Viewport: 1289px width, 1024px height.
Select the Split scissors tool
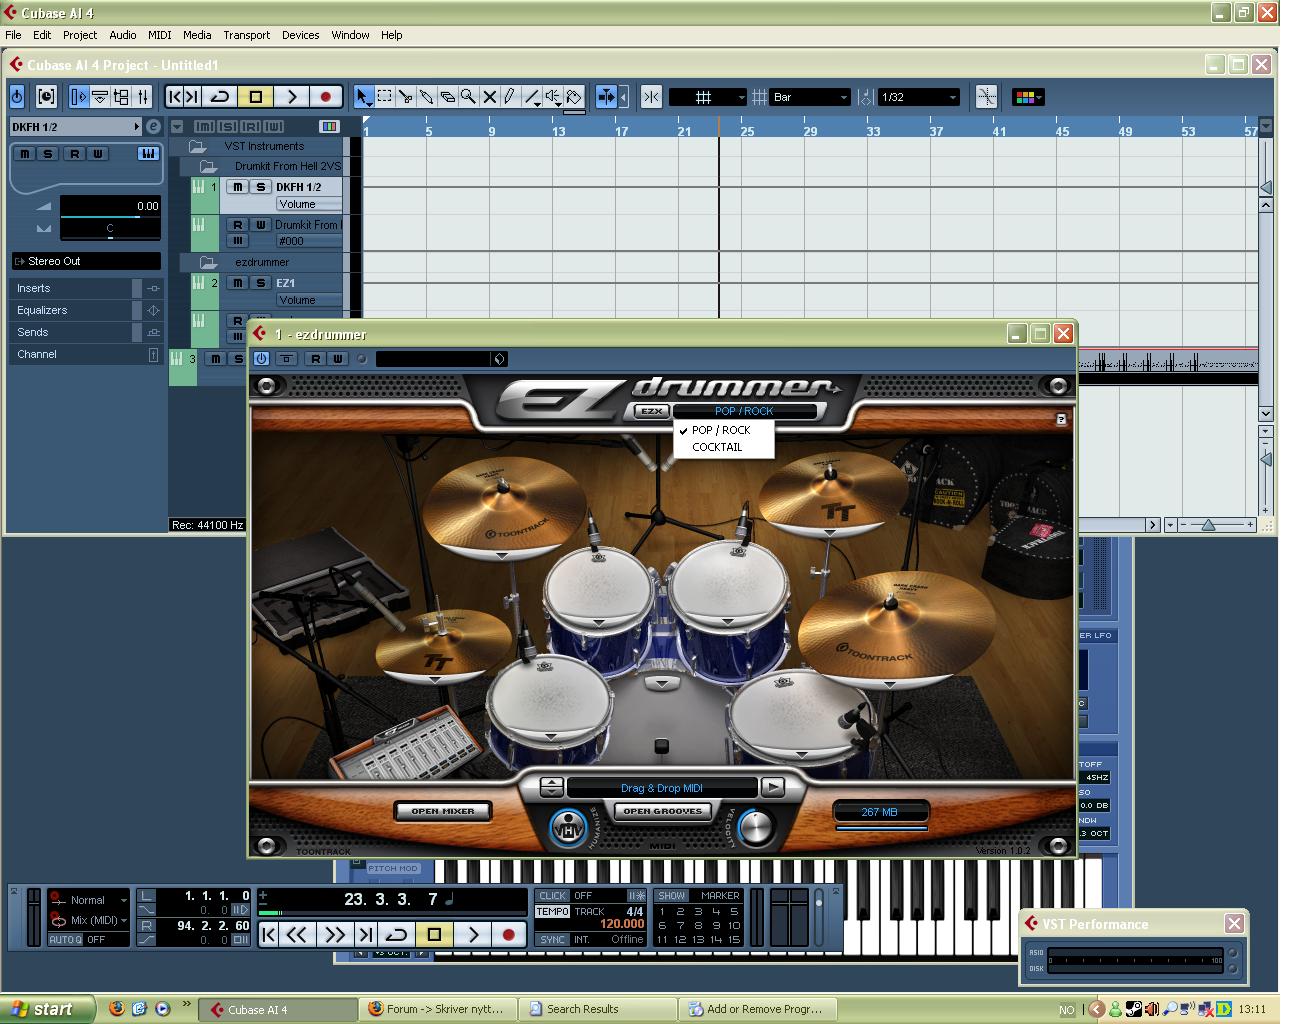[x=405, y=97]
